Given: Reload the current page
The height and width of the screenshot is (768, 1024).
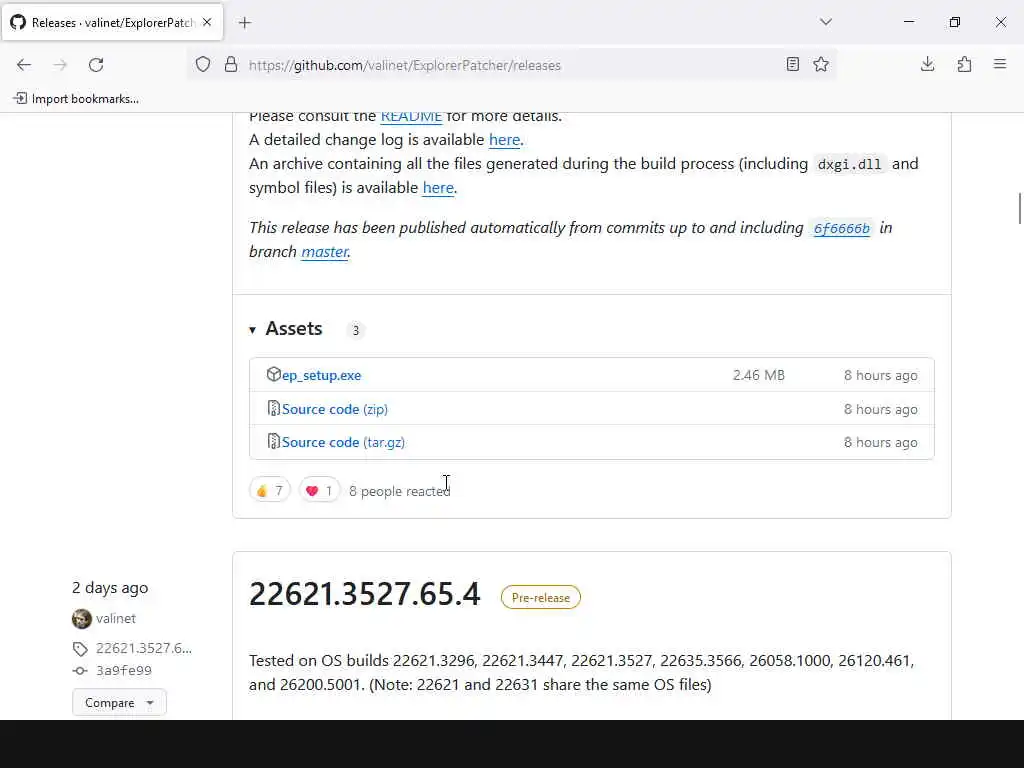Looking at the screenshot, I should click(96, 65).
